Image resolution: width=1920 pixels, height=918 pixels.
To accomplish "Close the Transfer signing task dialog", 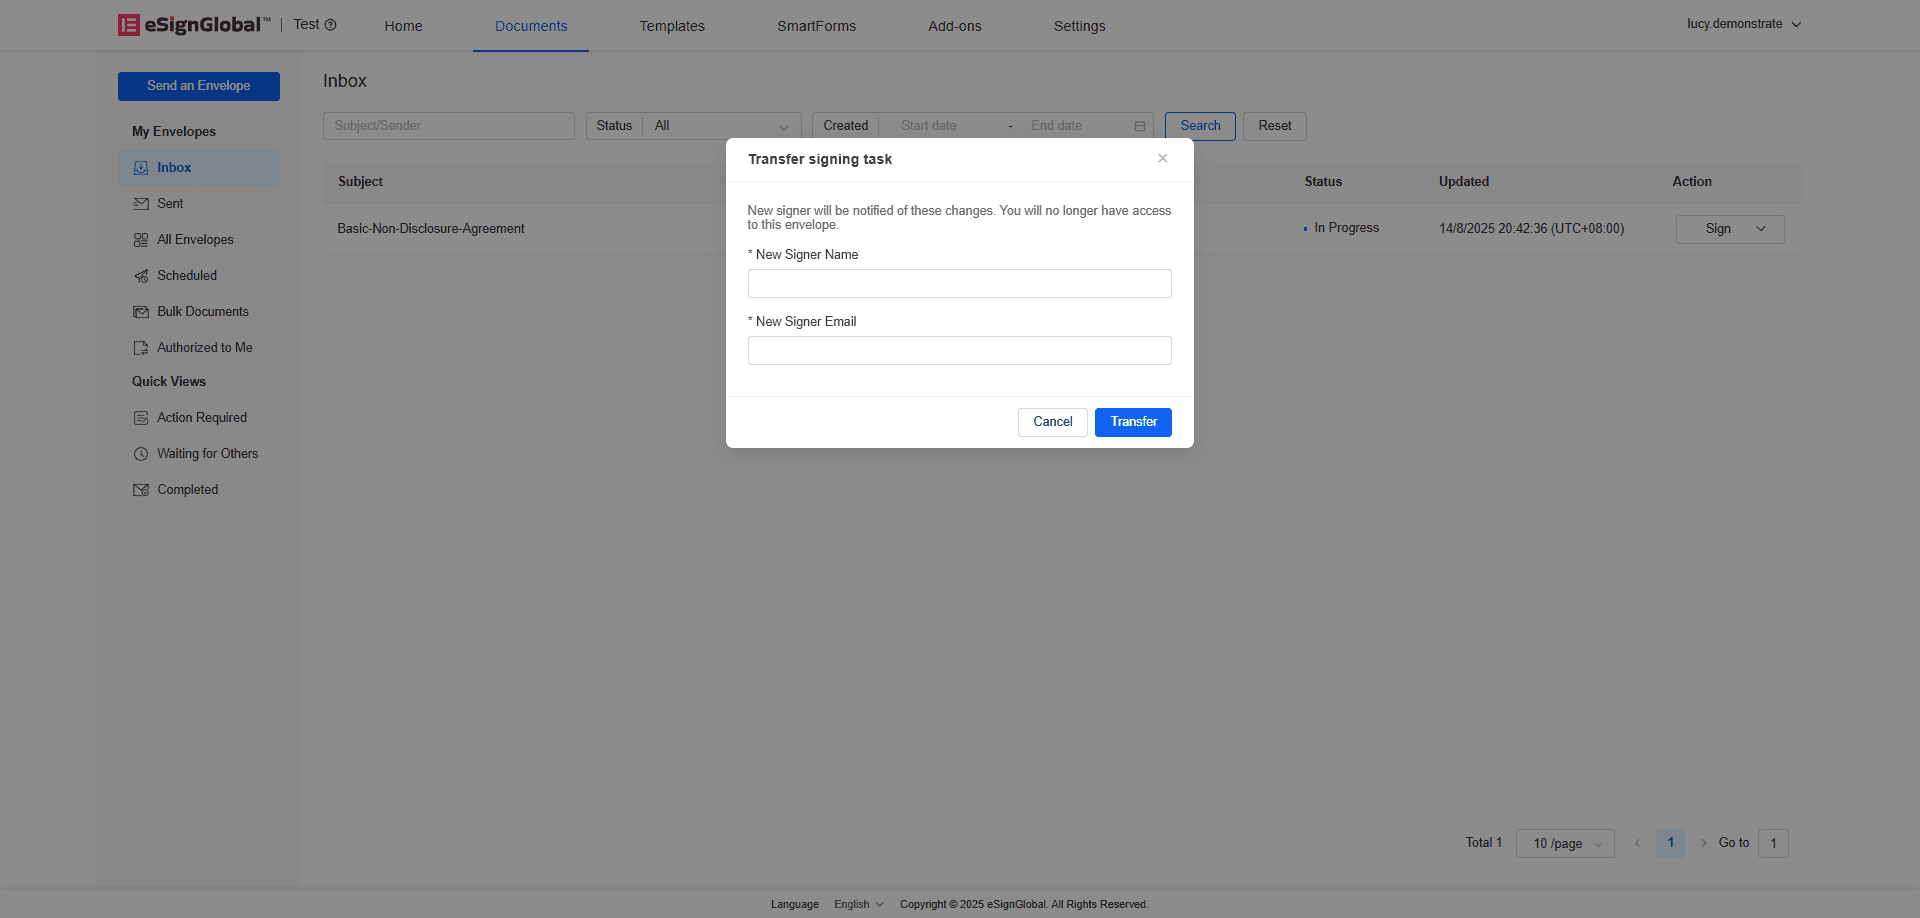I will 1162,158.
